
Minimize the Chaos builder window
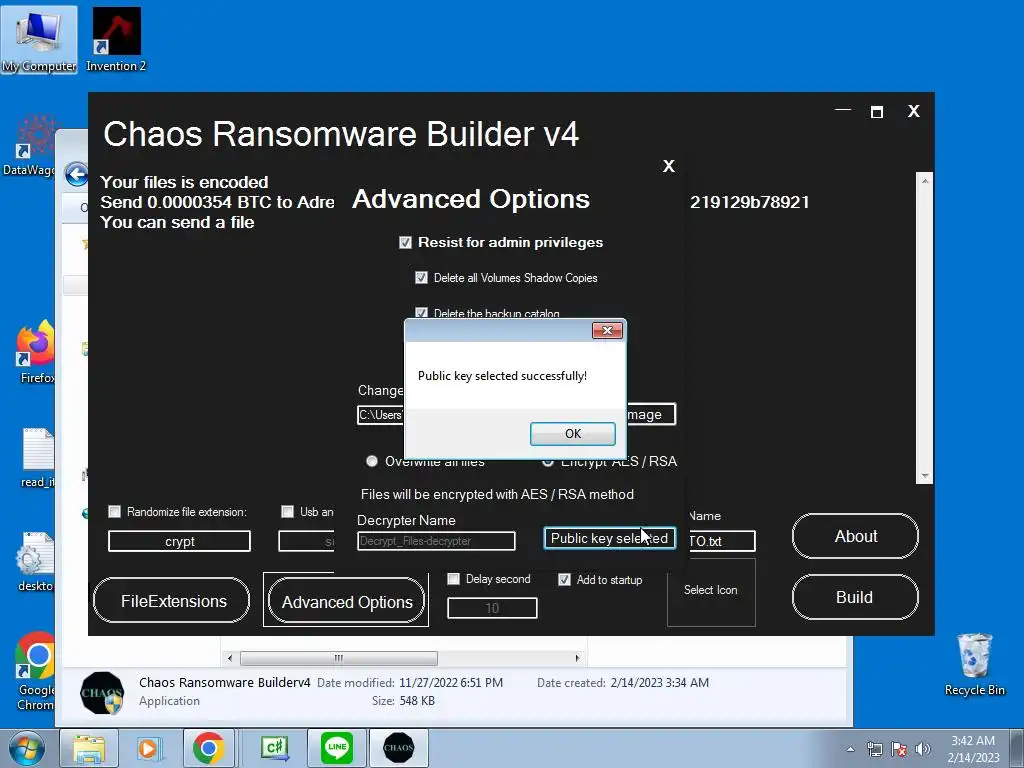click(843, 111)
